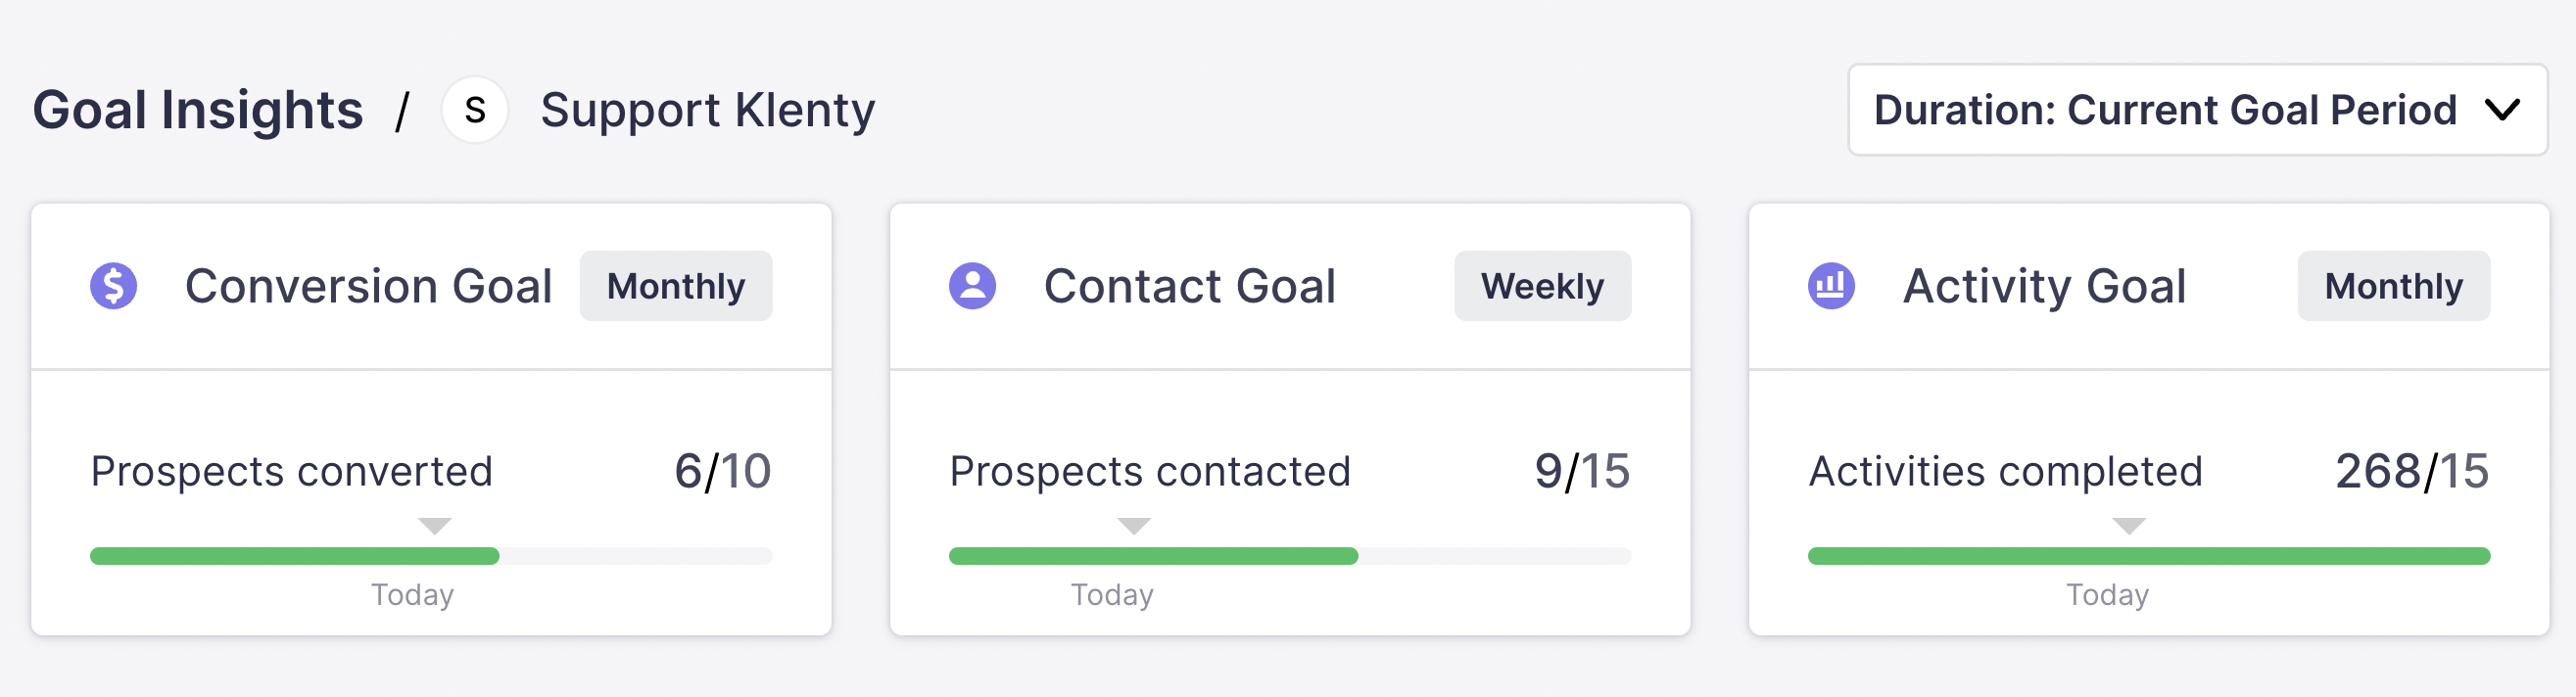
Task: Click the Activity Goal bar chart icon
Action: click(x=1831, y=286)
